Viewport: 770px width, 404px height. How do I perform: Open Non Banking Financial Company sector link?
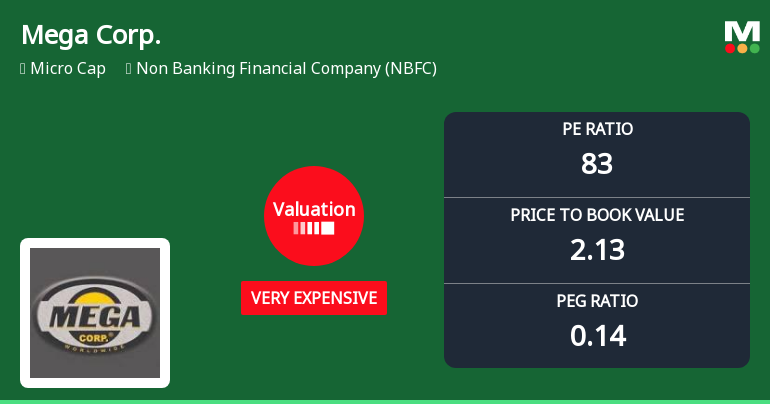tap(286, 69)
